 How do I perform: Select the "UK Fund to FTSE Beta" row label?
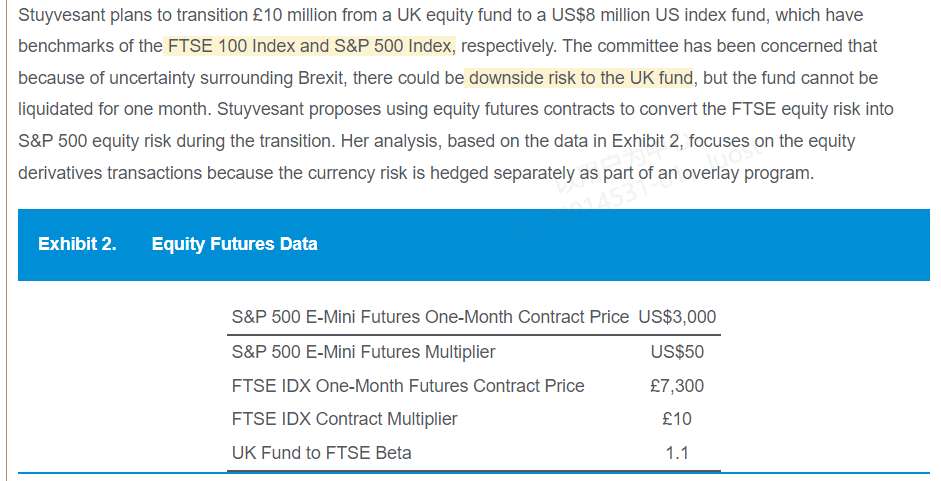(321, 453)
